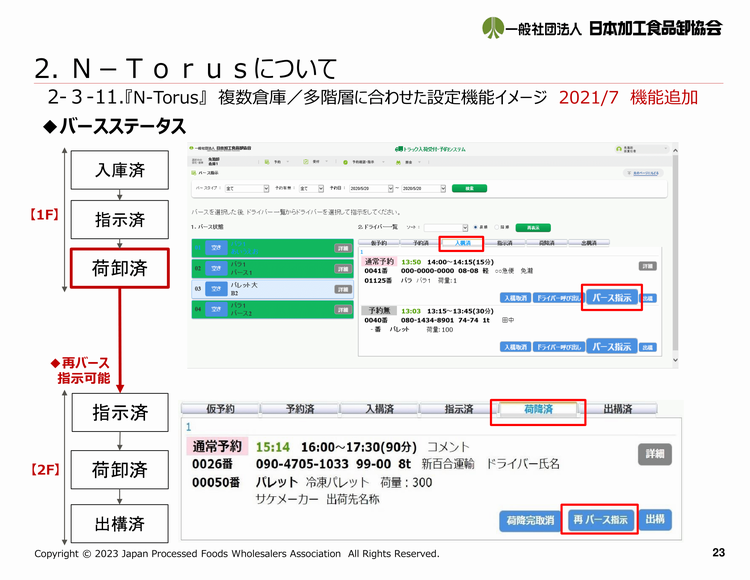Image resolution: width=750 pixels, height=580 pixels.
Task: Click phone number 090-4705-1033
Action: pyautogui.click(x=302, y=464)
